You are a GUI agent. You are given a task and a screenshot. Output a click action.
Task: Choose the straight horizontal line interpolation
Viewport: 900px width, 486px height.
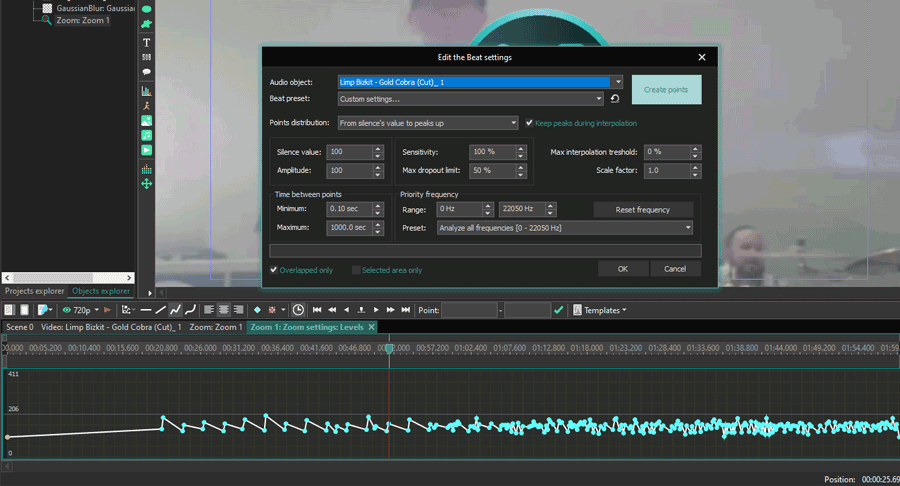[146, 310]
